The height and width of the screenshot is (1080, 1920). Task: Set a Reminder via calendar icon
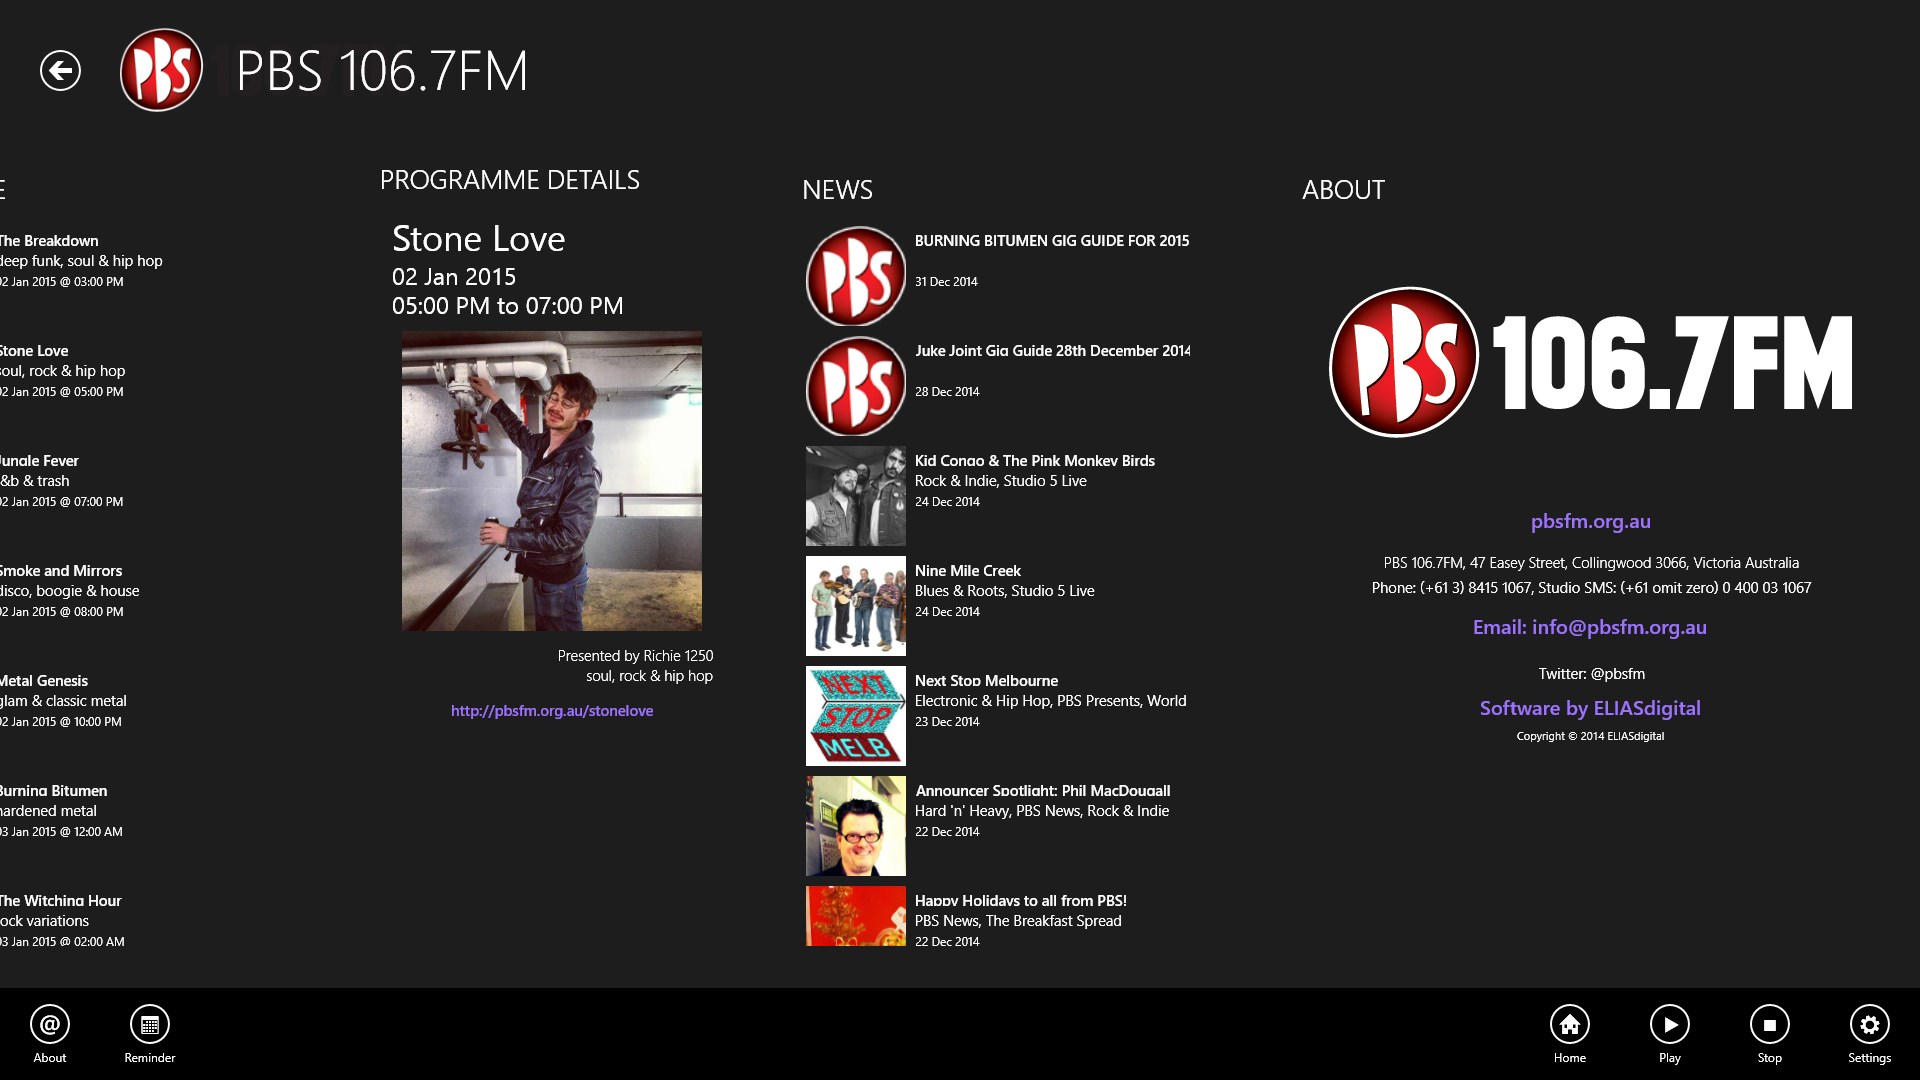click(150, 1034)
